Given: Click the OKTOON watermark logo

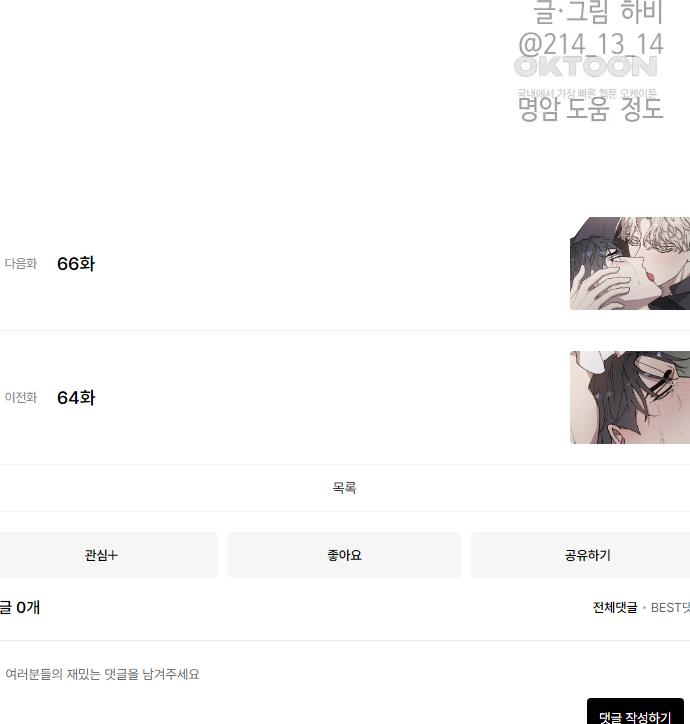Looking at the screenshot, I should tap(586, 66).
